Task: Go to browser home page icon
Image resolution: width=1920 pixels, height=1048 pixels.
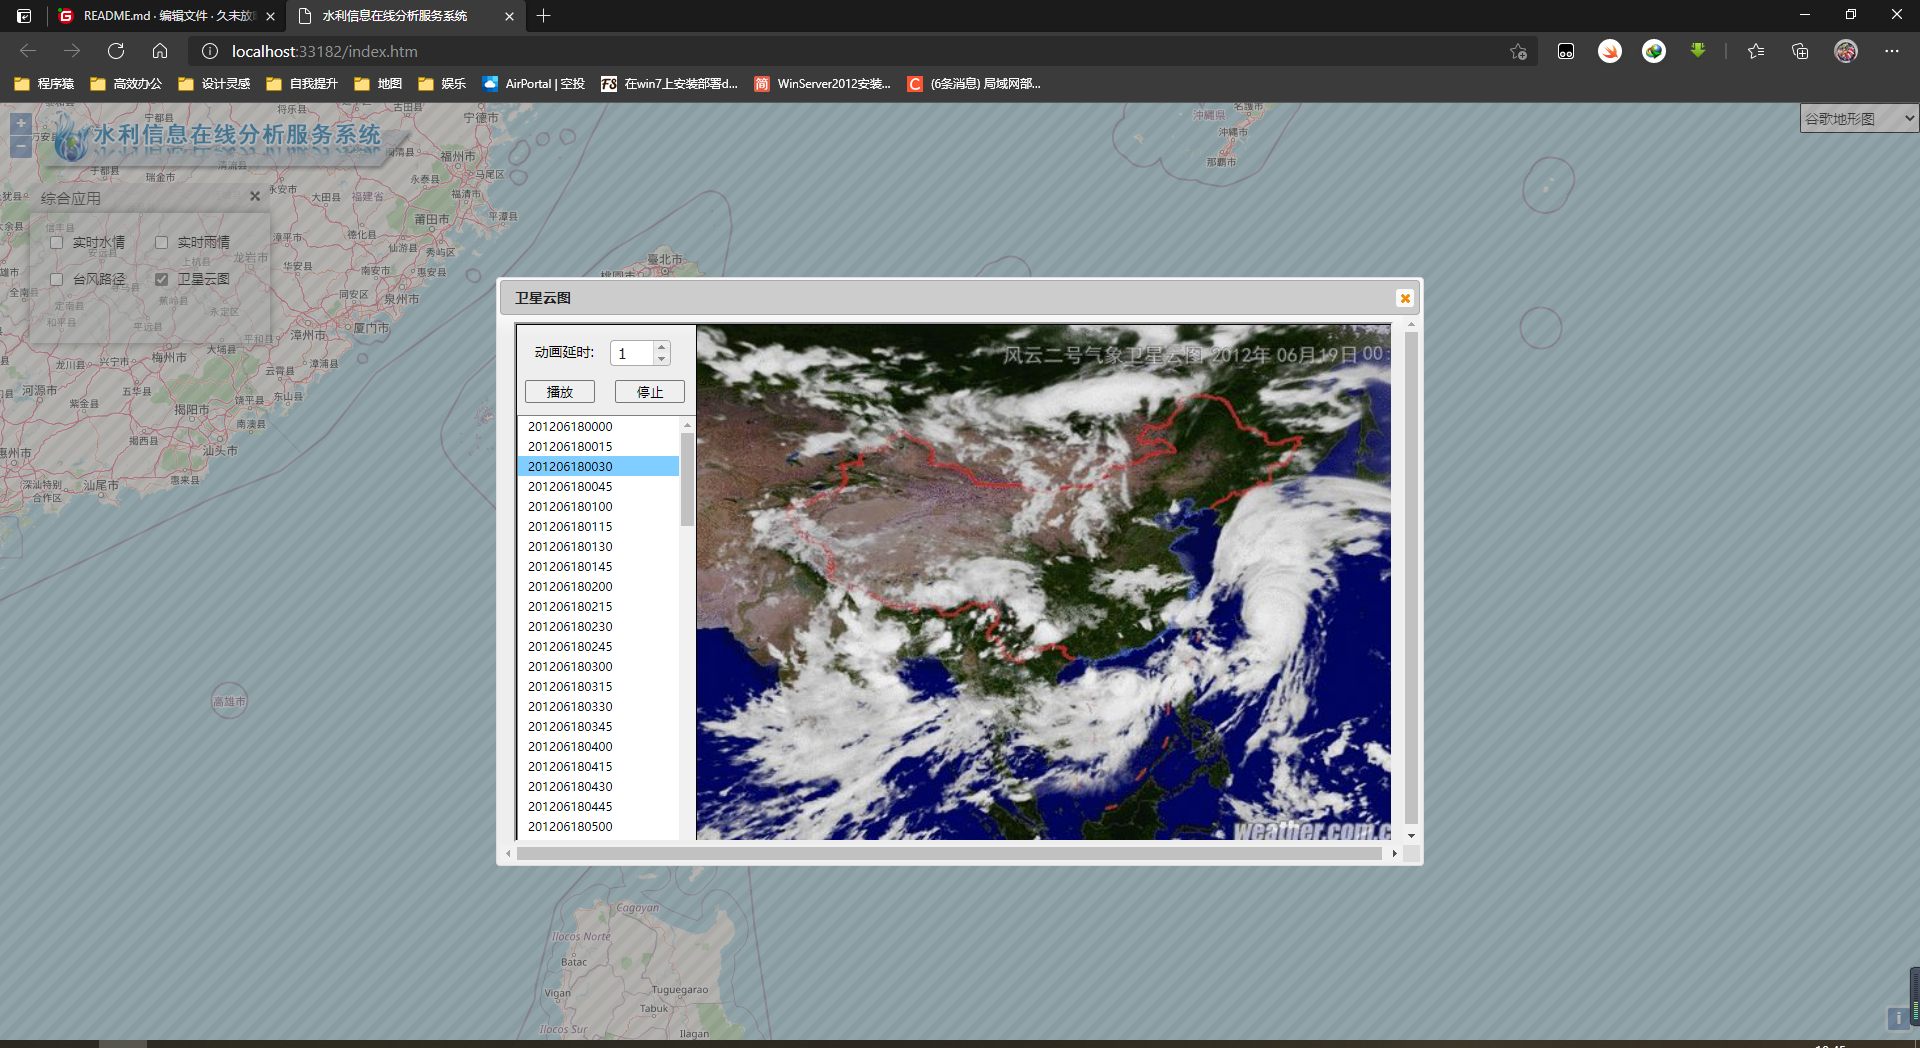Action: point(160,51)
